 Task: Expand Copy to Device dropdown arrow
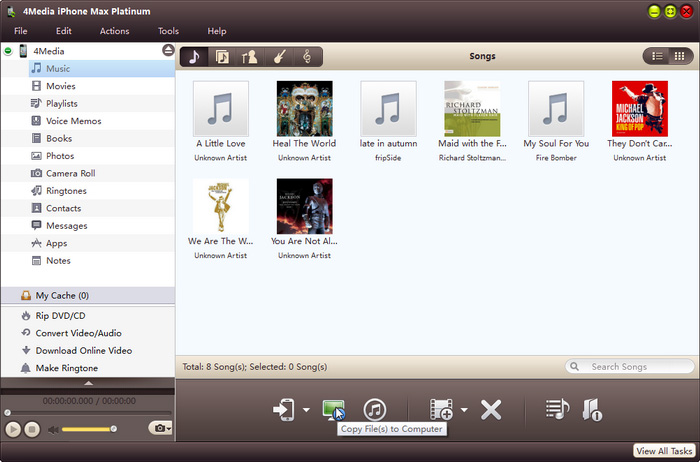click(x=306, y=409)
